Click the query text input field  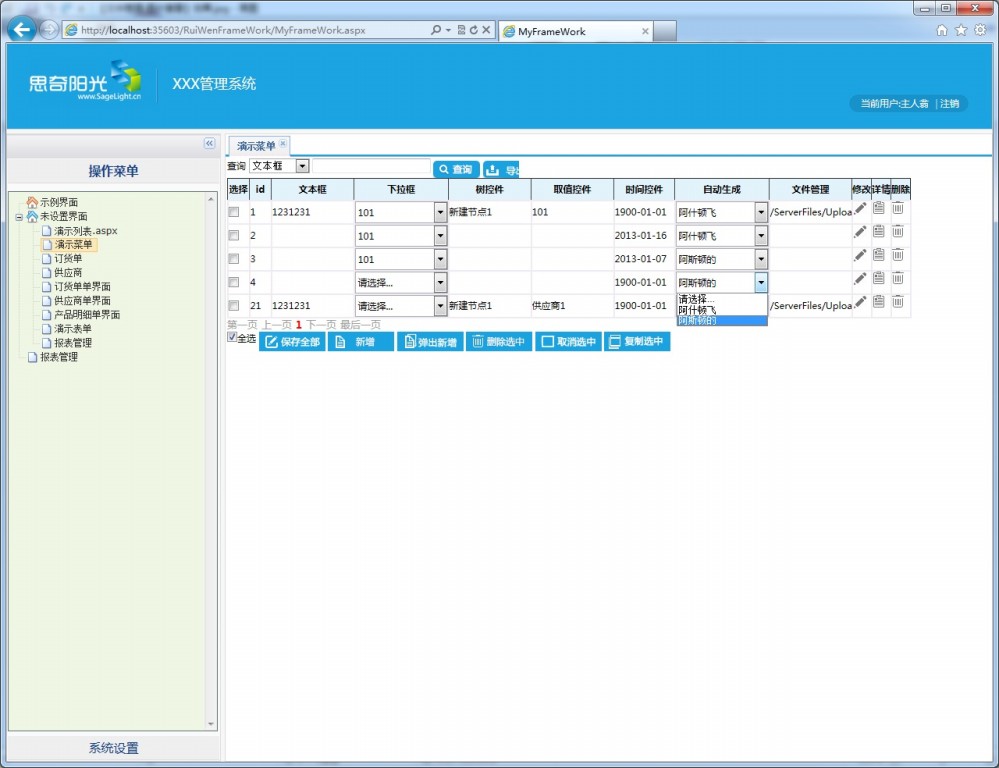[371, 167]
